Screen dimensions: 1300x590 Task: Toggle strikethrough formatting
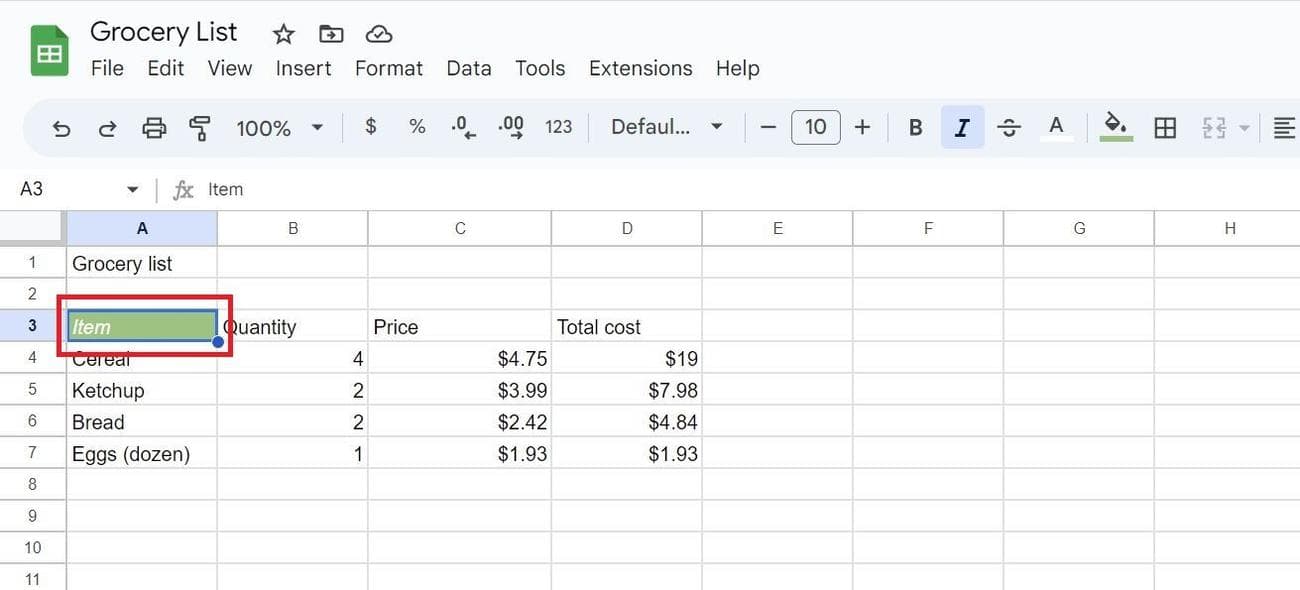(1009, 128)
